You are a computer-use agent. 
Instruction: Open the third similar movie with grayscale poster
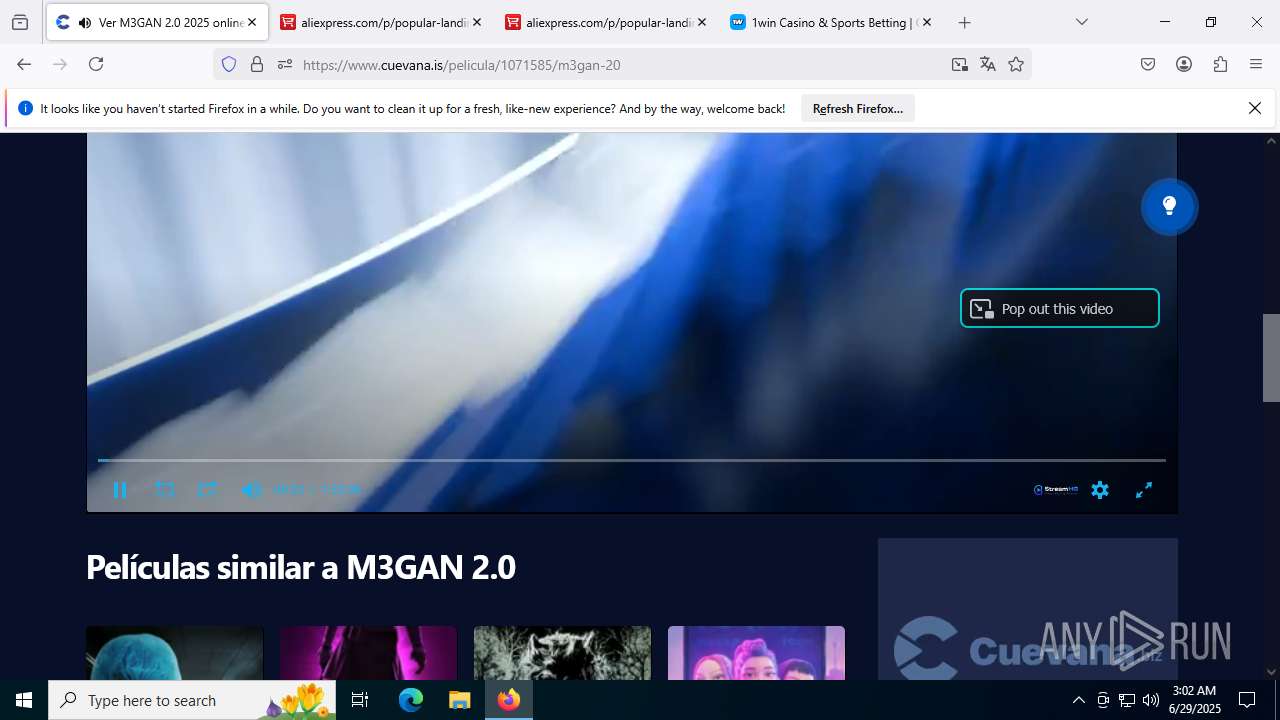coord(562,653)
